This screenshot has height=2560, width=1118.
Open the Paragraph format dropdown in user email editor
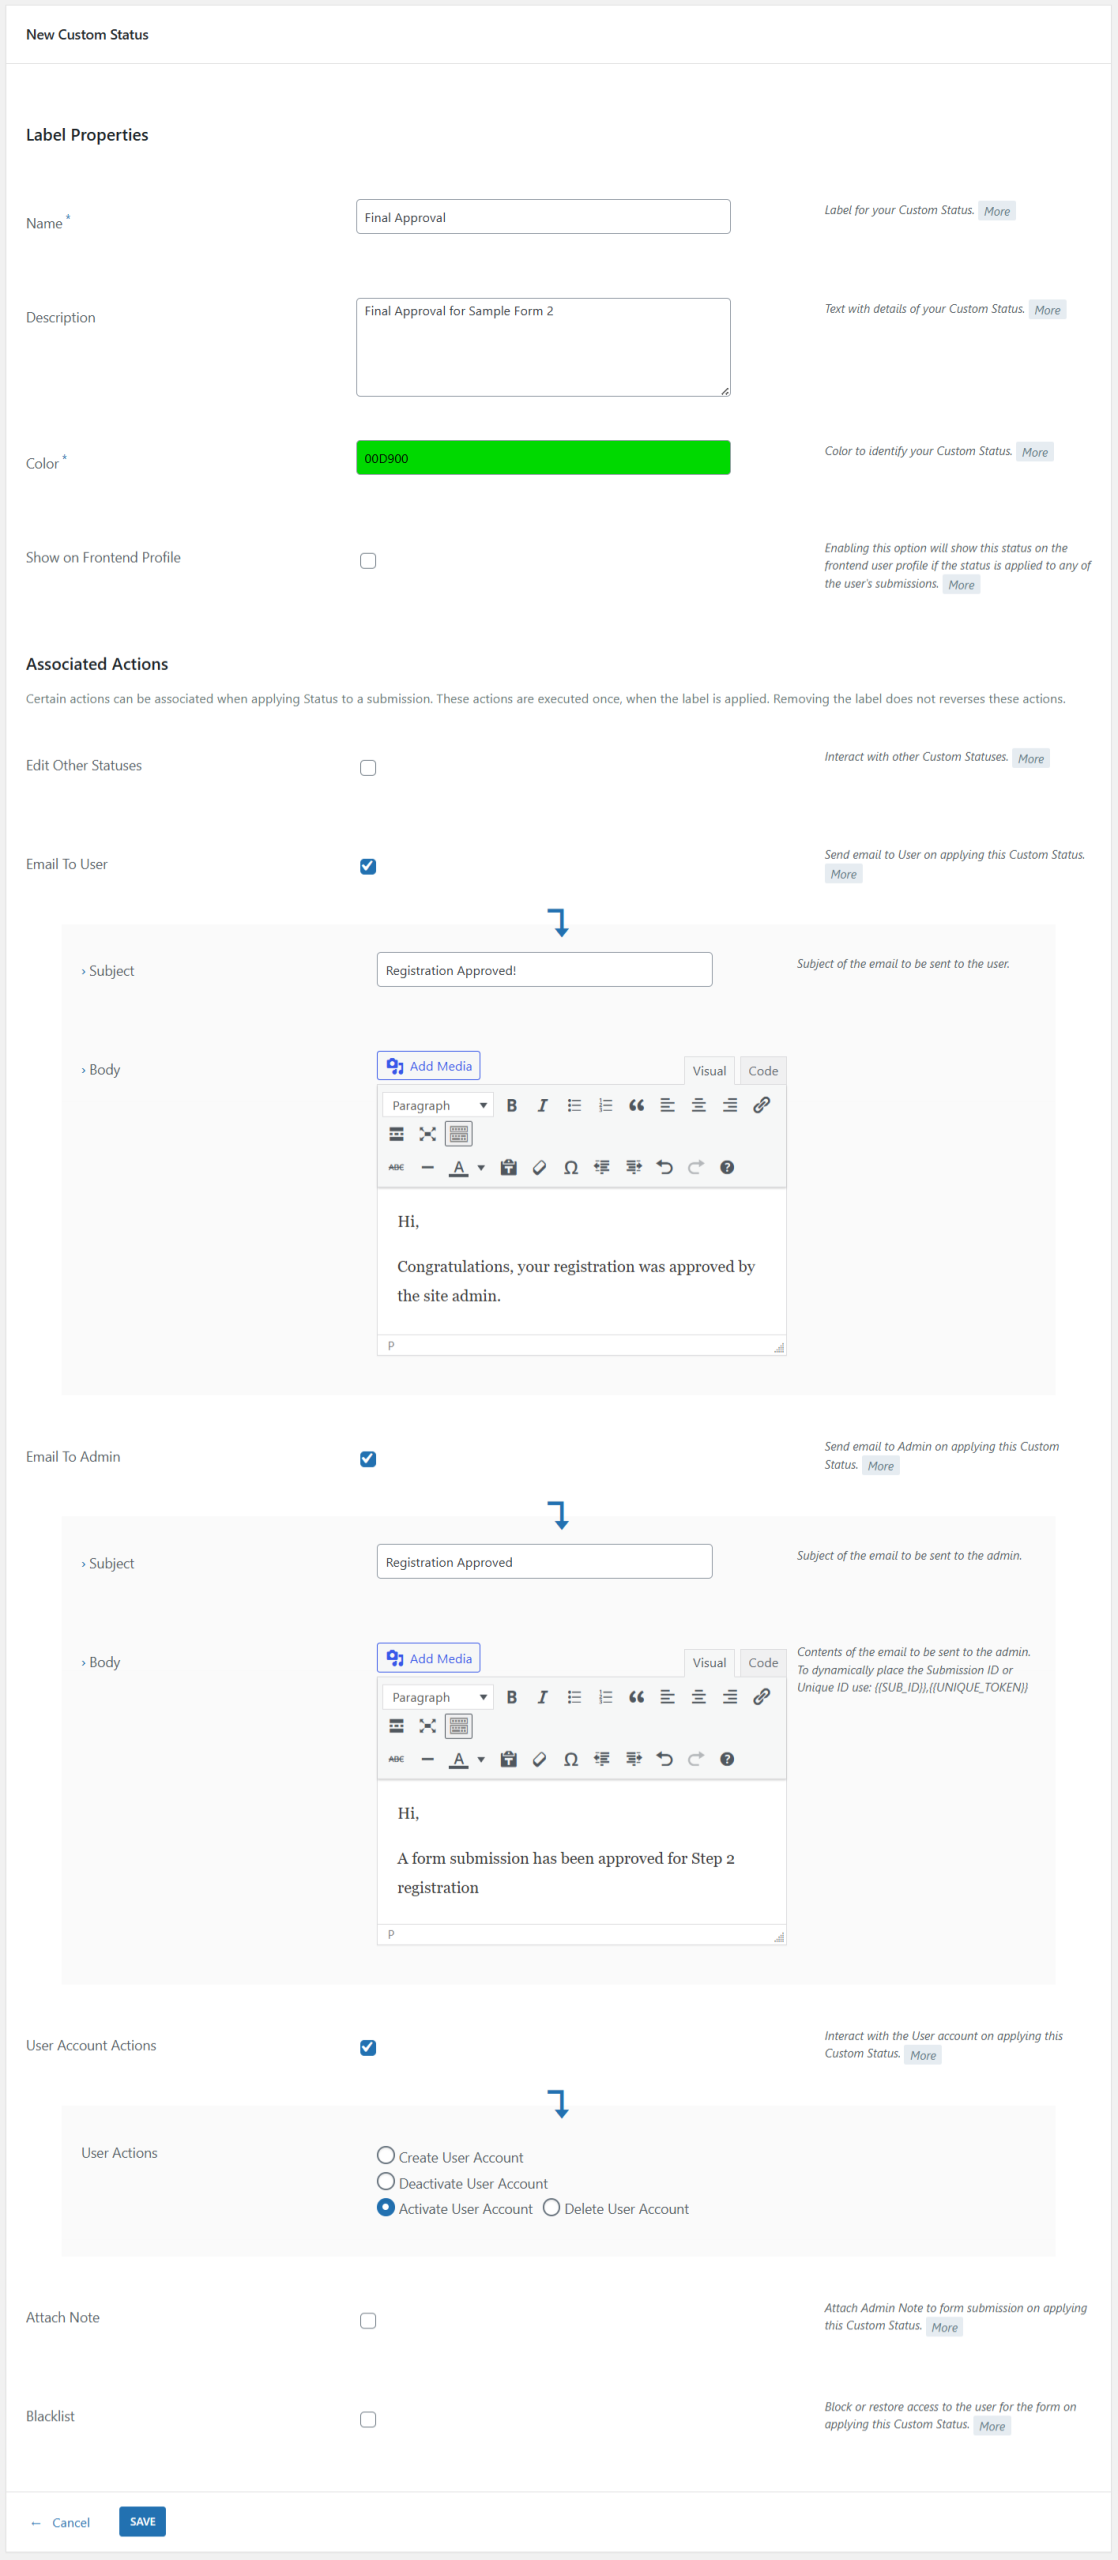438,1105
